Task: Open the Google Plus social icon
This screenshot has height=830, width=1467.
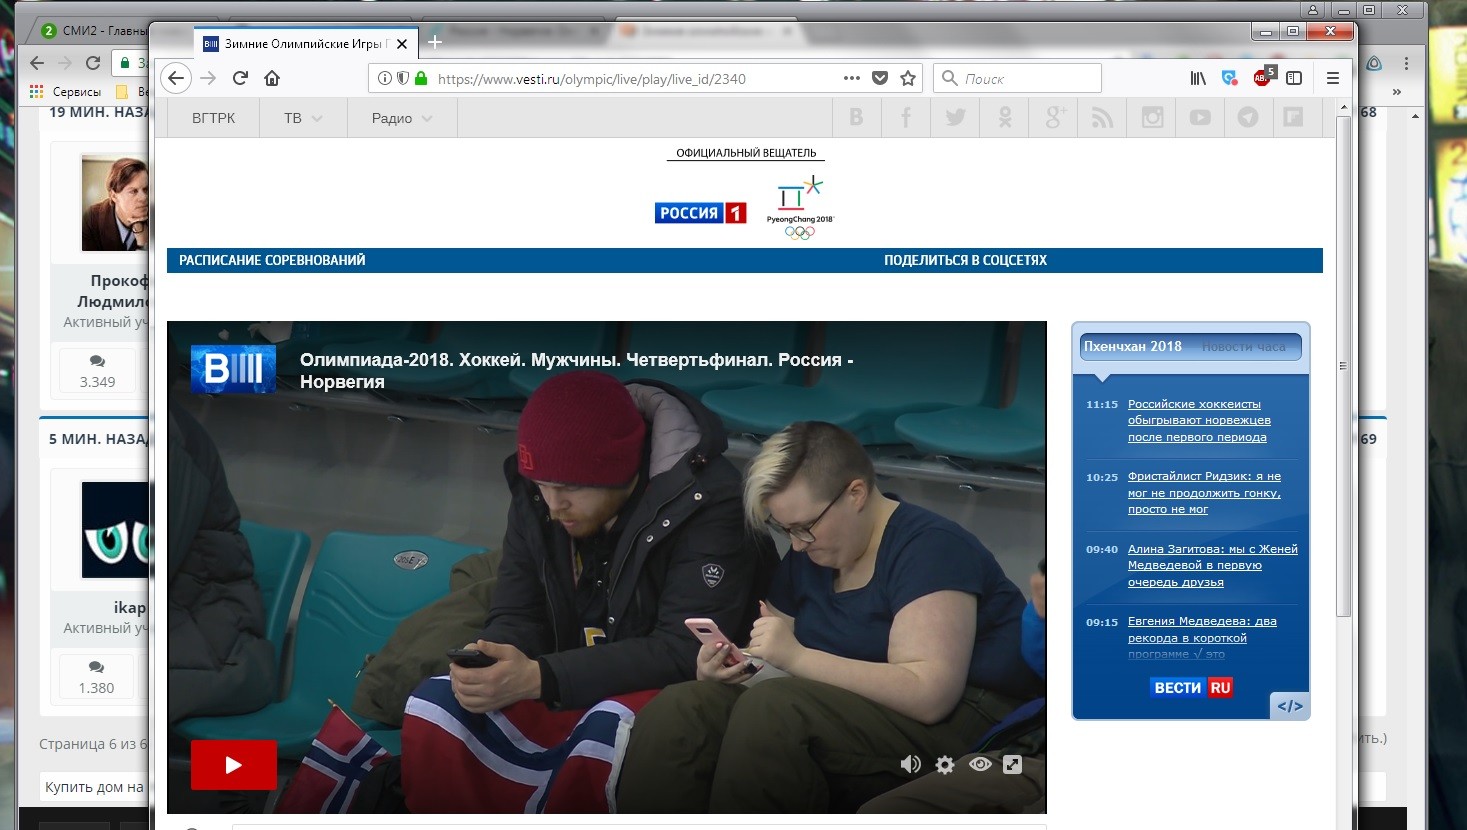Action: coord(1054,118)
